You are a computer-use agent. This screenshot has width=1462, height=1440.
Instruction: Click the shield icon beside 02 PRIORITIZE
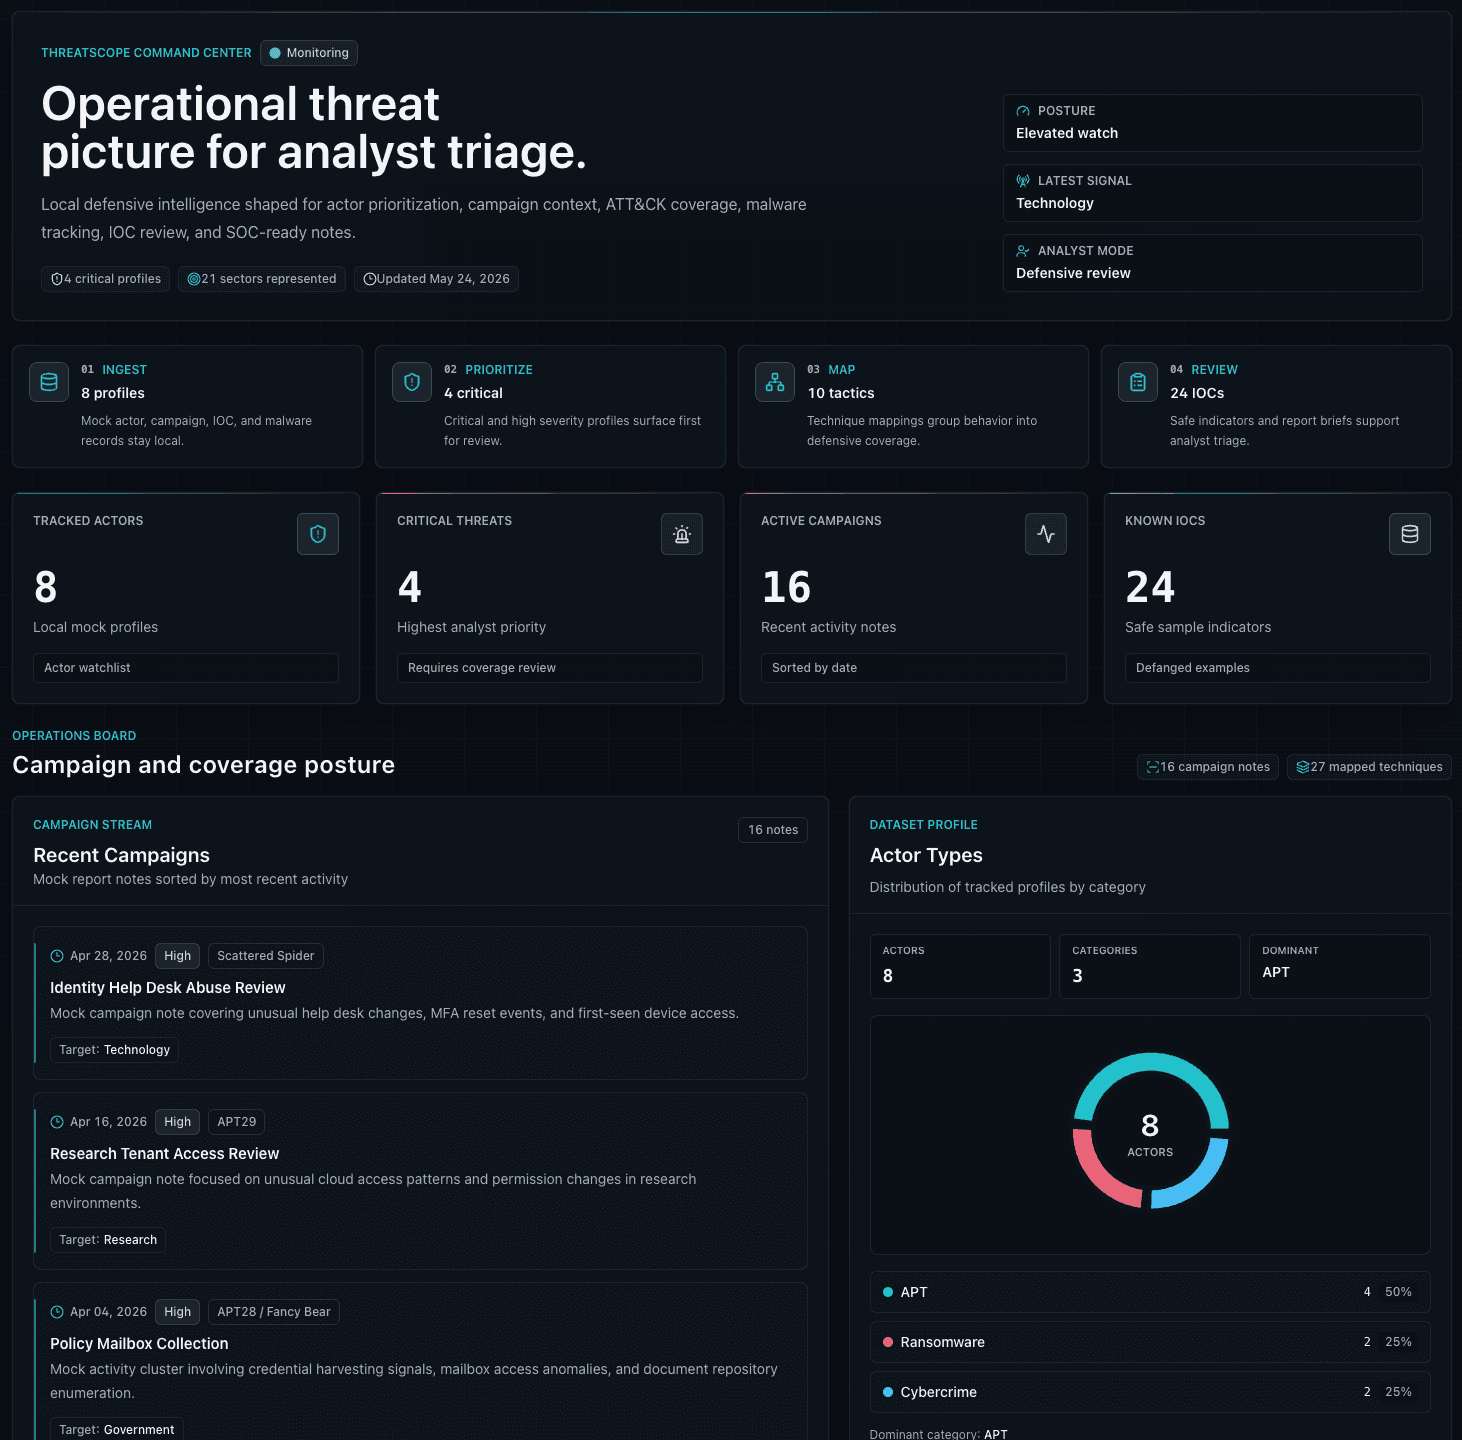[412, 382]
